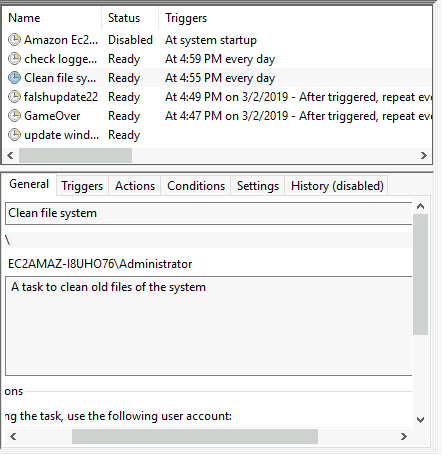Select the check logge... task icon
442x455 pixels.
(14, 59)
